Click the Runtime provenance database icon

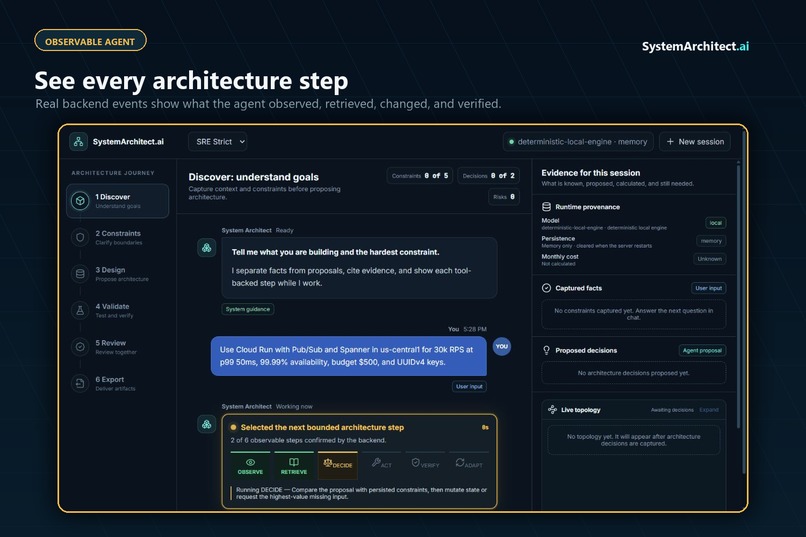click(x=546, y=207)
